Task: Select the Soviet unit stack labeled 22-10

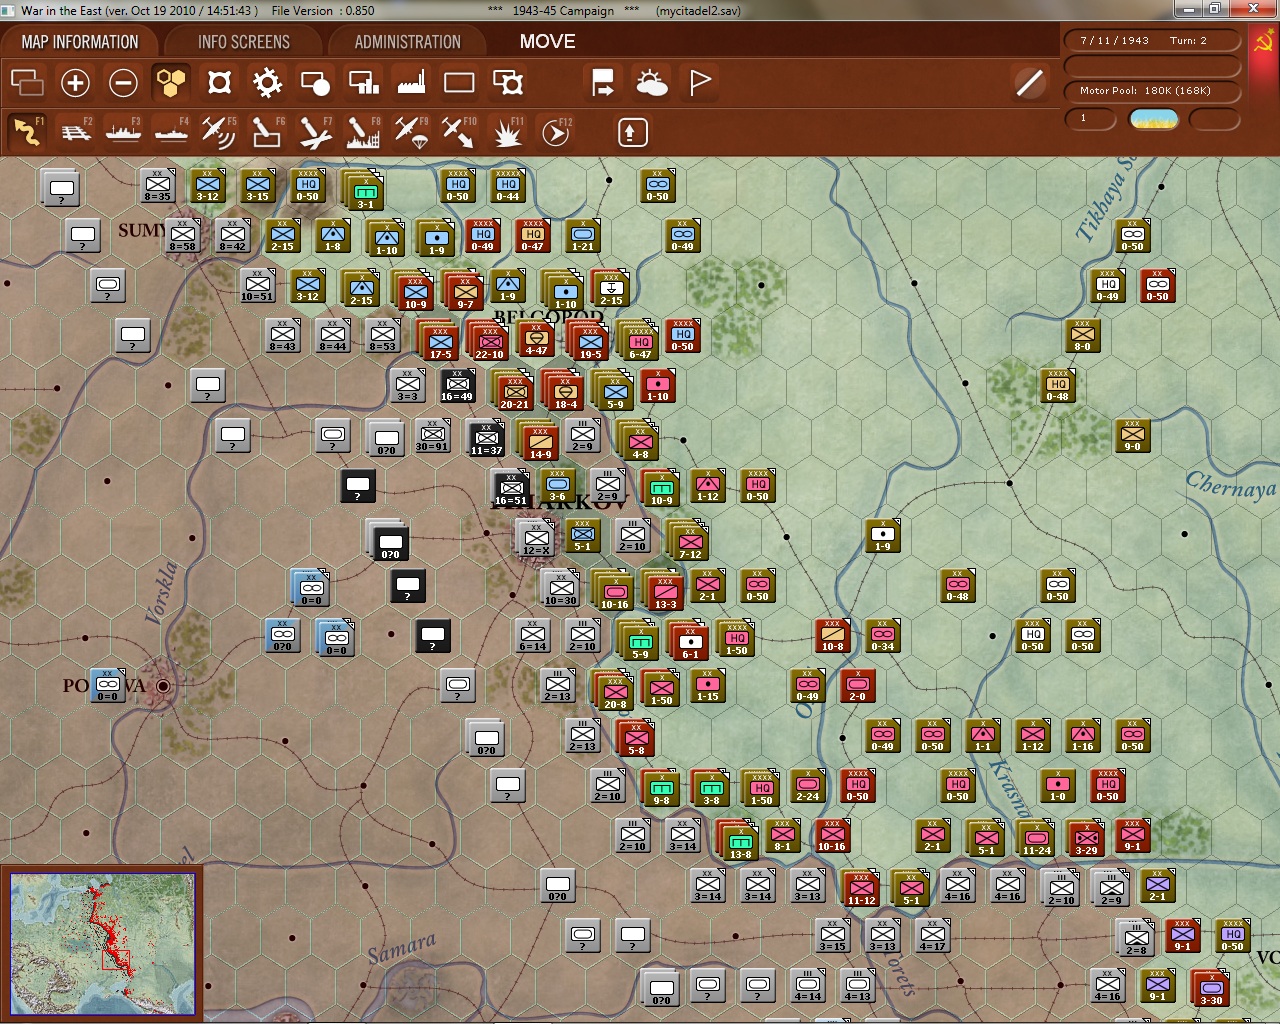Action: (490, 340)
